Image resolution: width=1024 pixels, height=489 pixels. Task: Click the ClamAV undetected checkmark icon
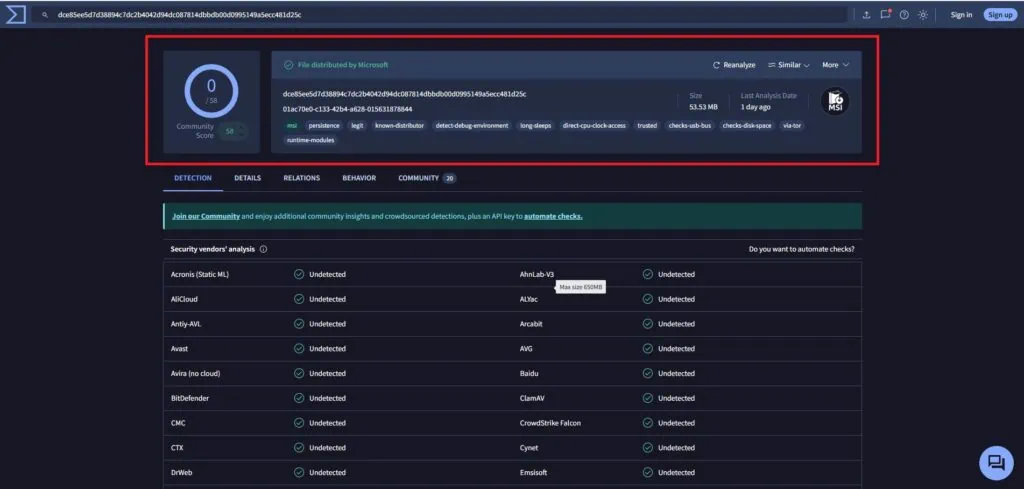(647, 398)
